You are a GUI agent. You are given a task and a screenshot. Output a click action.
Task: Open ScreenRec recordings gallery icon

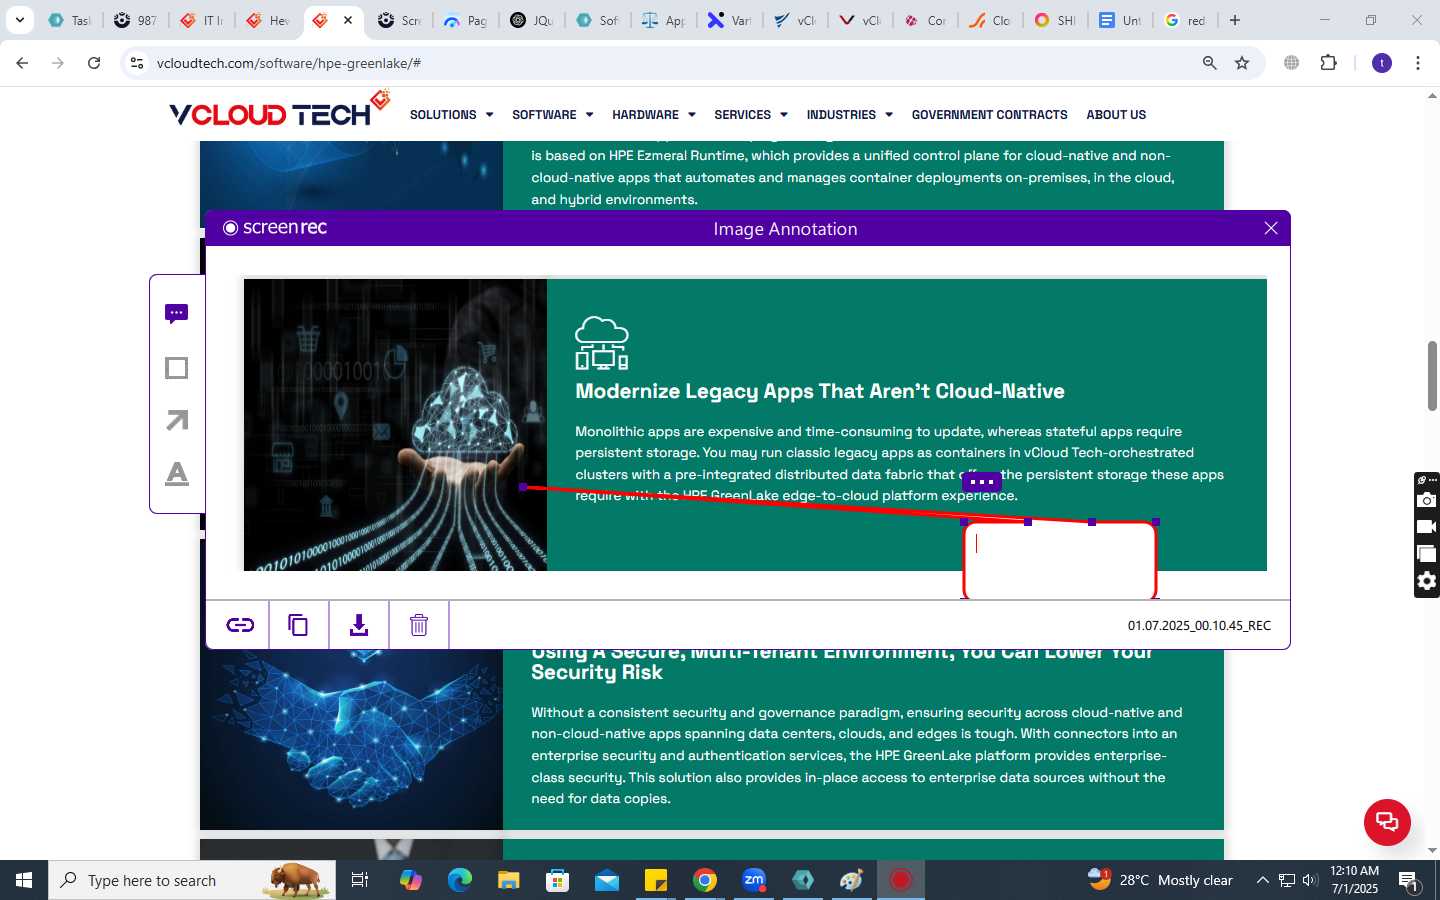tap(1427, 554)
